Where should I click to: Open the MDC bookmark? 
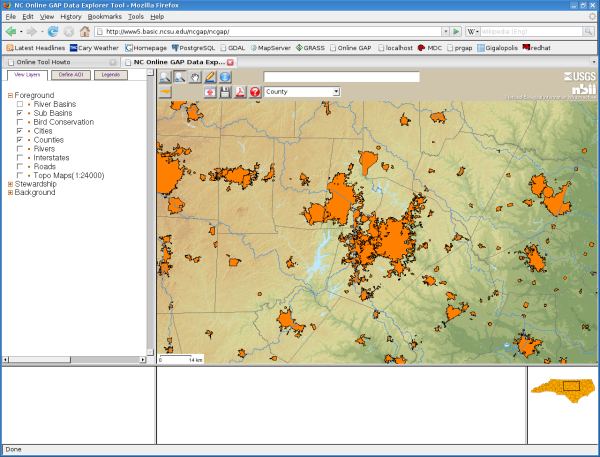[430, 48]
